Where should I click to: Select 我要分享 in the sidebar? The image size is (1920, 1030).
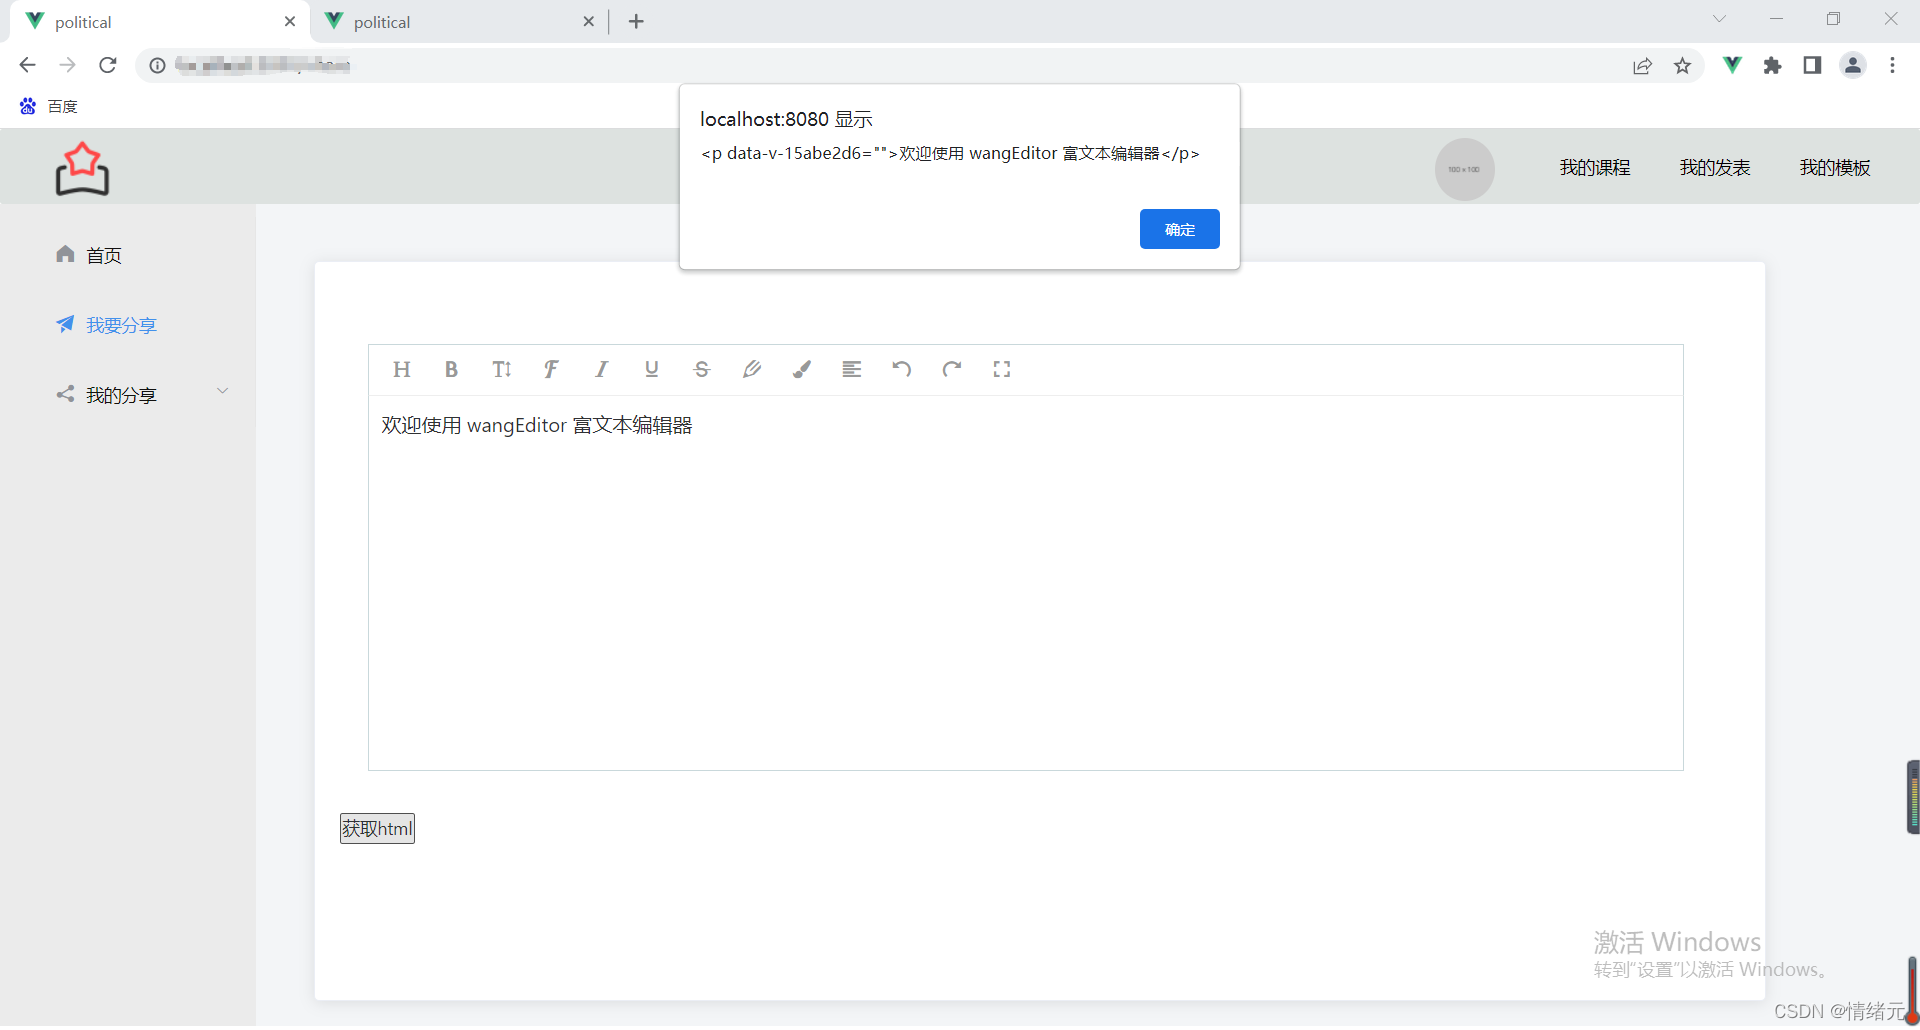click(121, 326)
